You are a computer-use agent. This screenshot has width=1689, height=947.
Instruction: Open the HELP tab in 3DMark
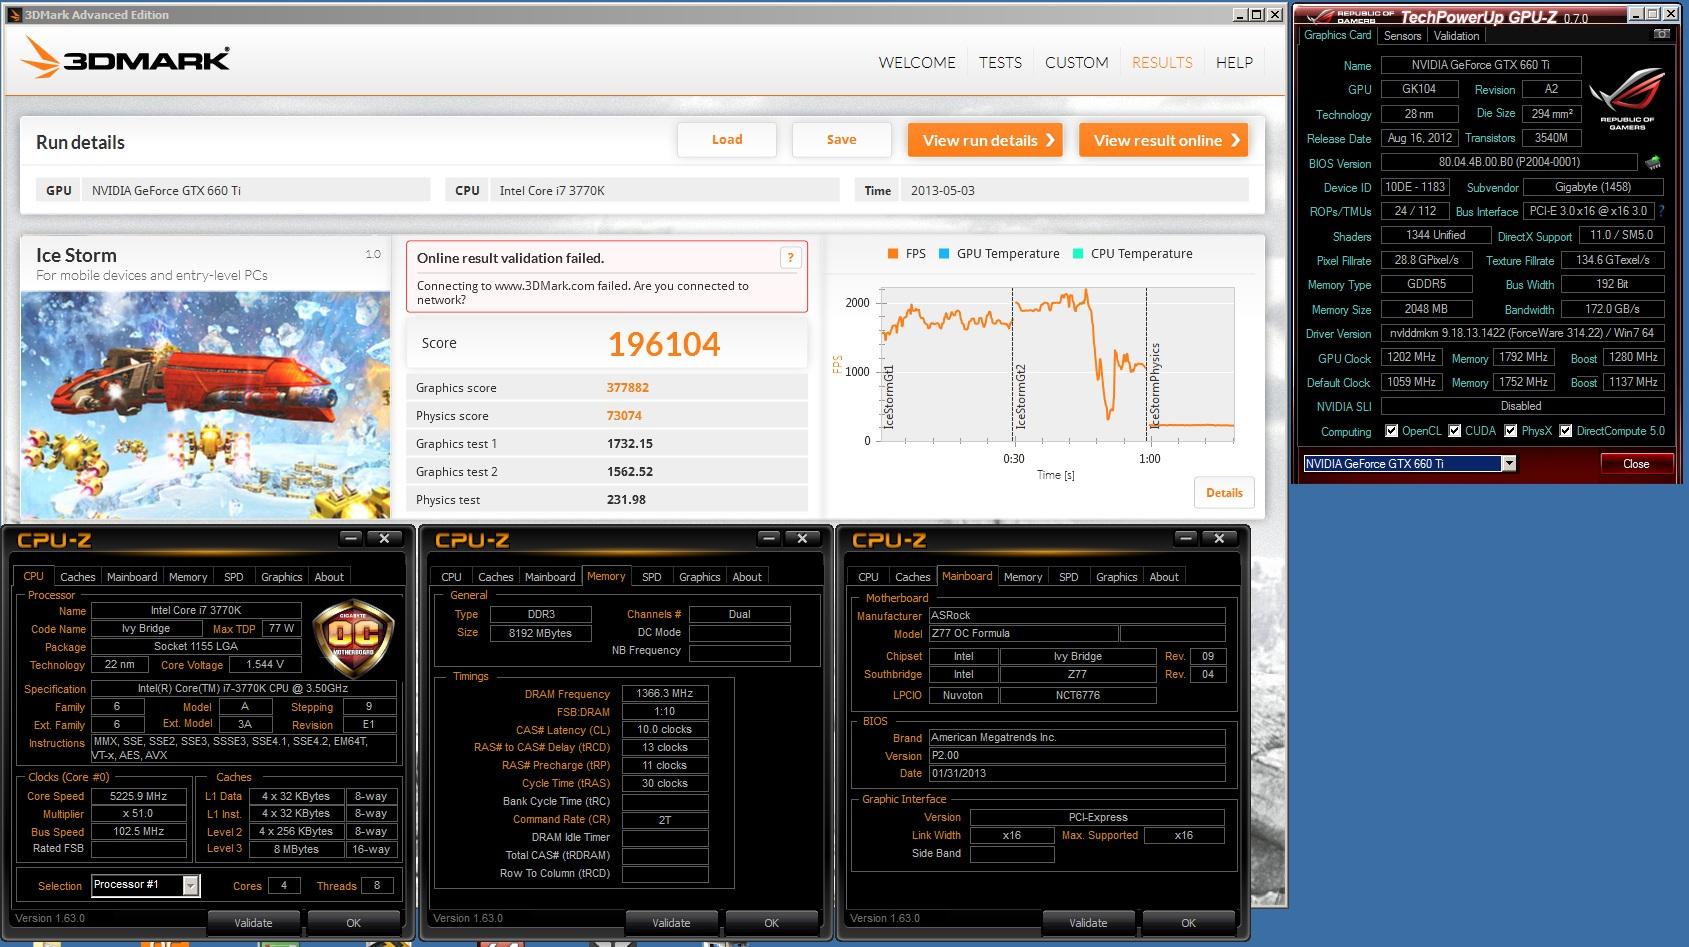(1234, 62)
